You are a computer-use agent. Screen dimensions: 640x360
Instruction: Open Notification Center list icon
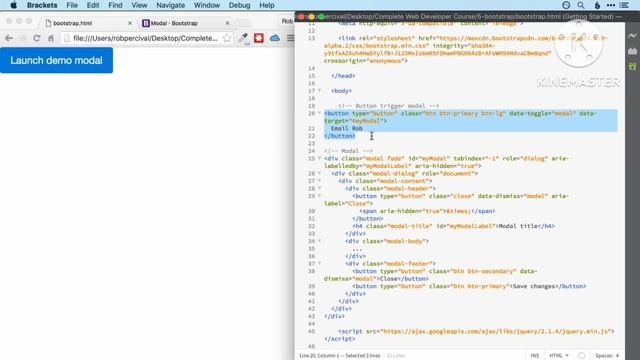[624, 5]
